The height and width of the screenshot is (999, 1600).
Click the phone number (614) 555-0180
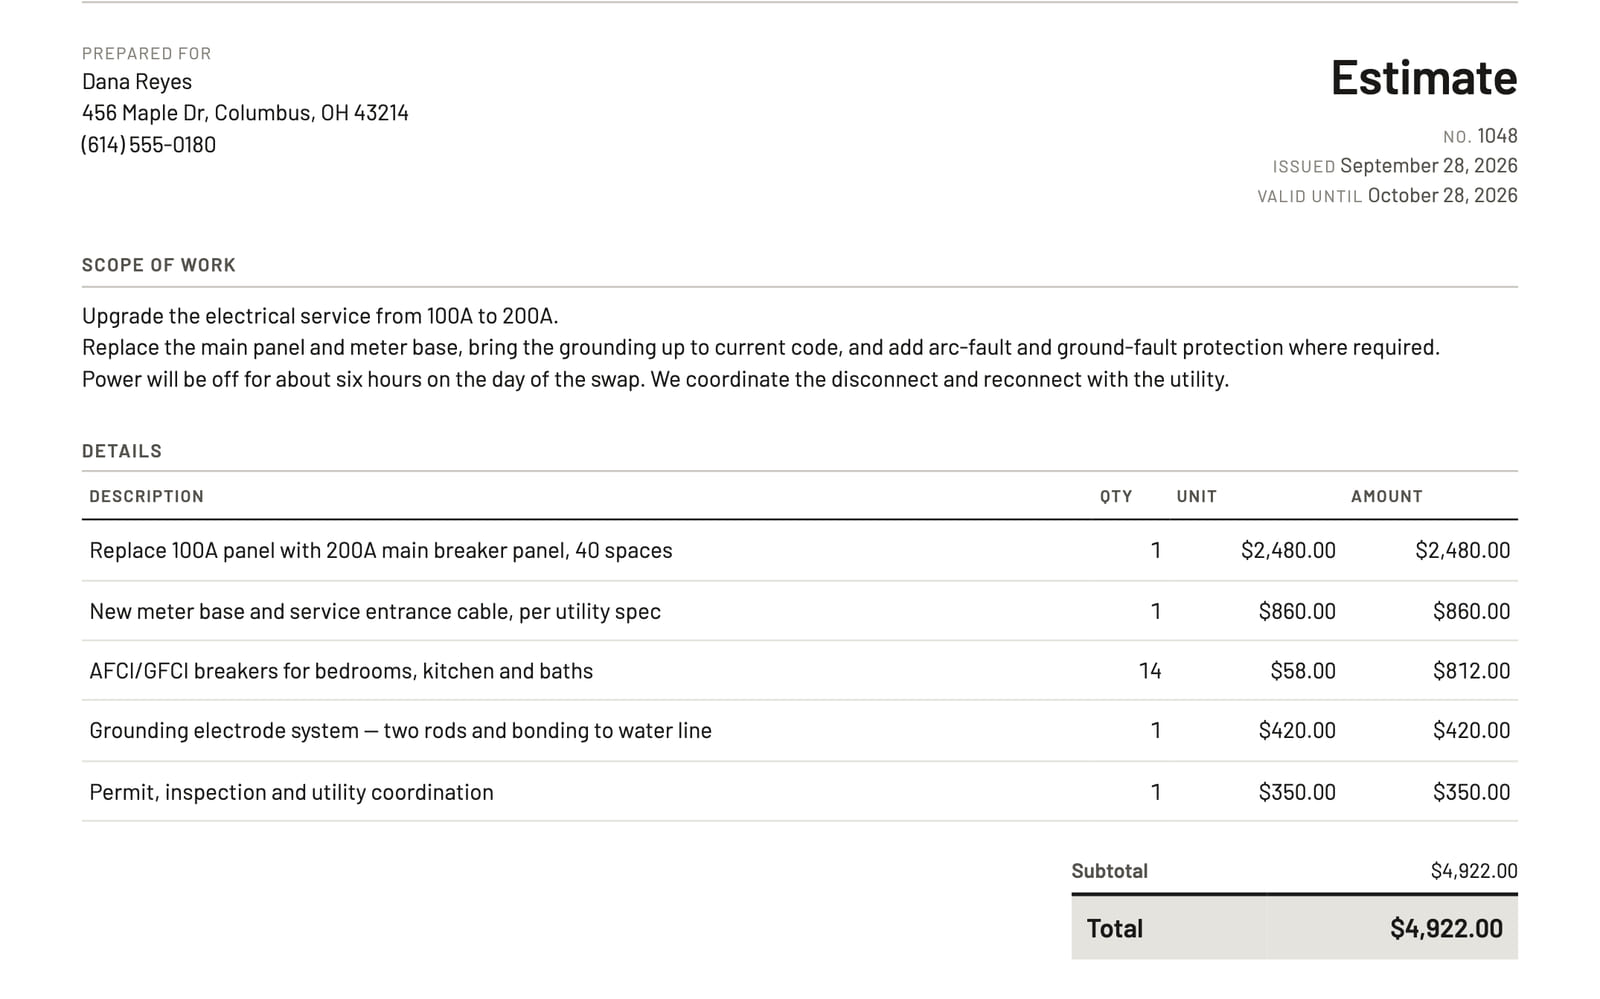coord(148,145)
